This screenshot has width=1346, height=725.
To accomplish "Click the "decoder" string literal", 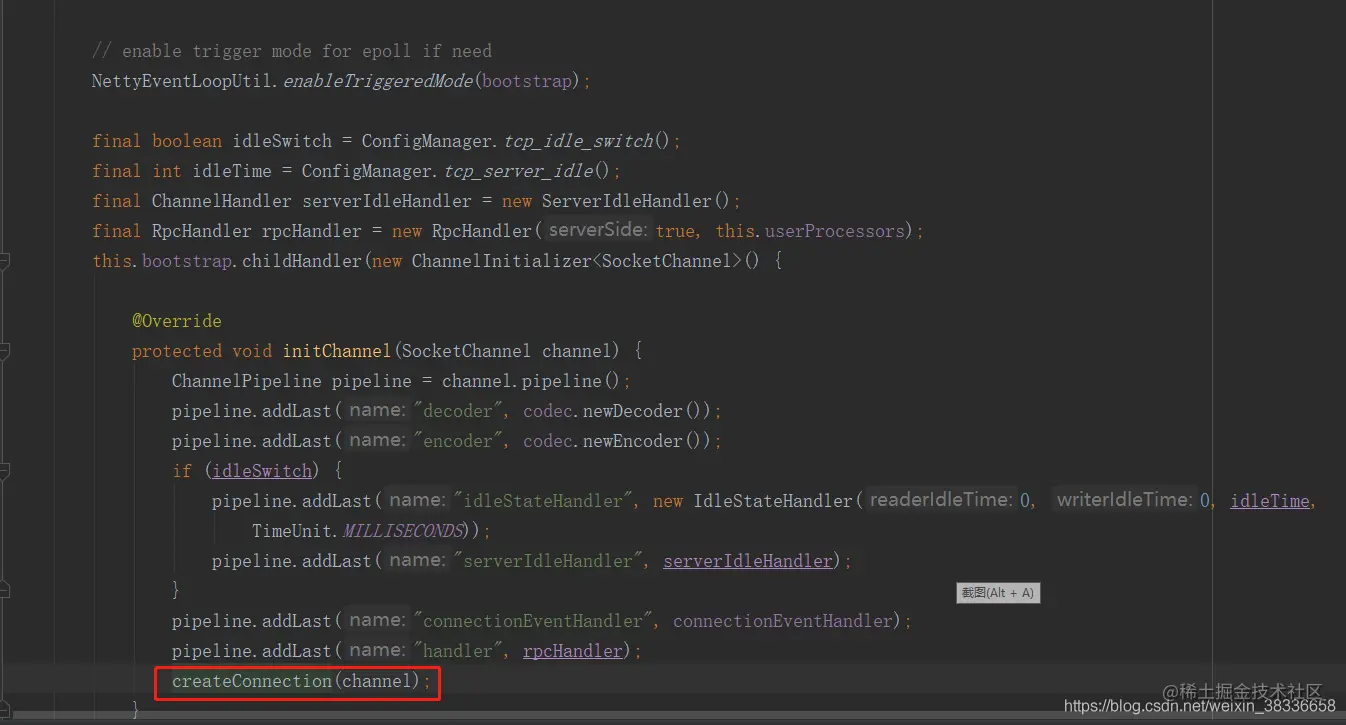I will click(x=458, y=411).
